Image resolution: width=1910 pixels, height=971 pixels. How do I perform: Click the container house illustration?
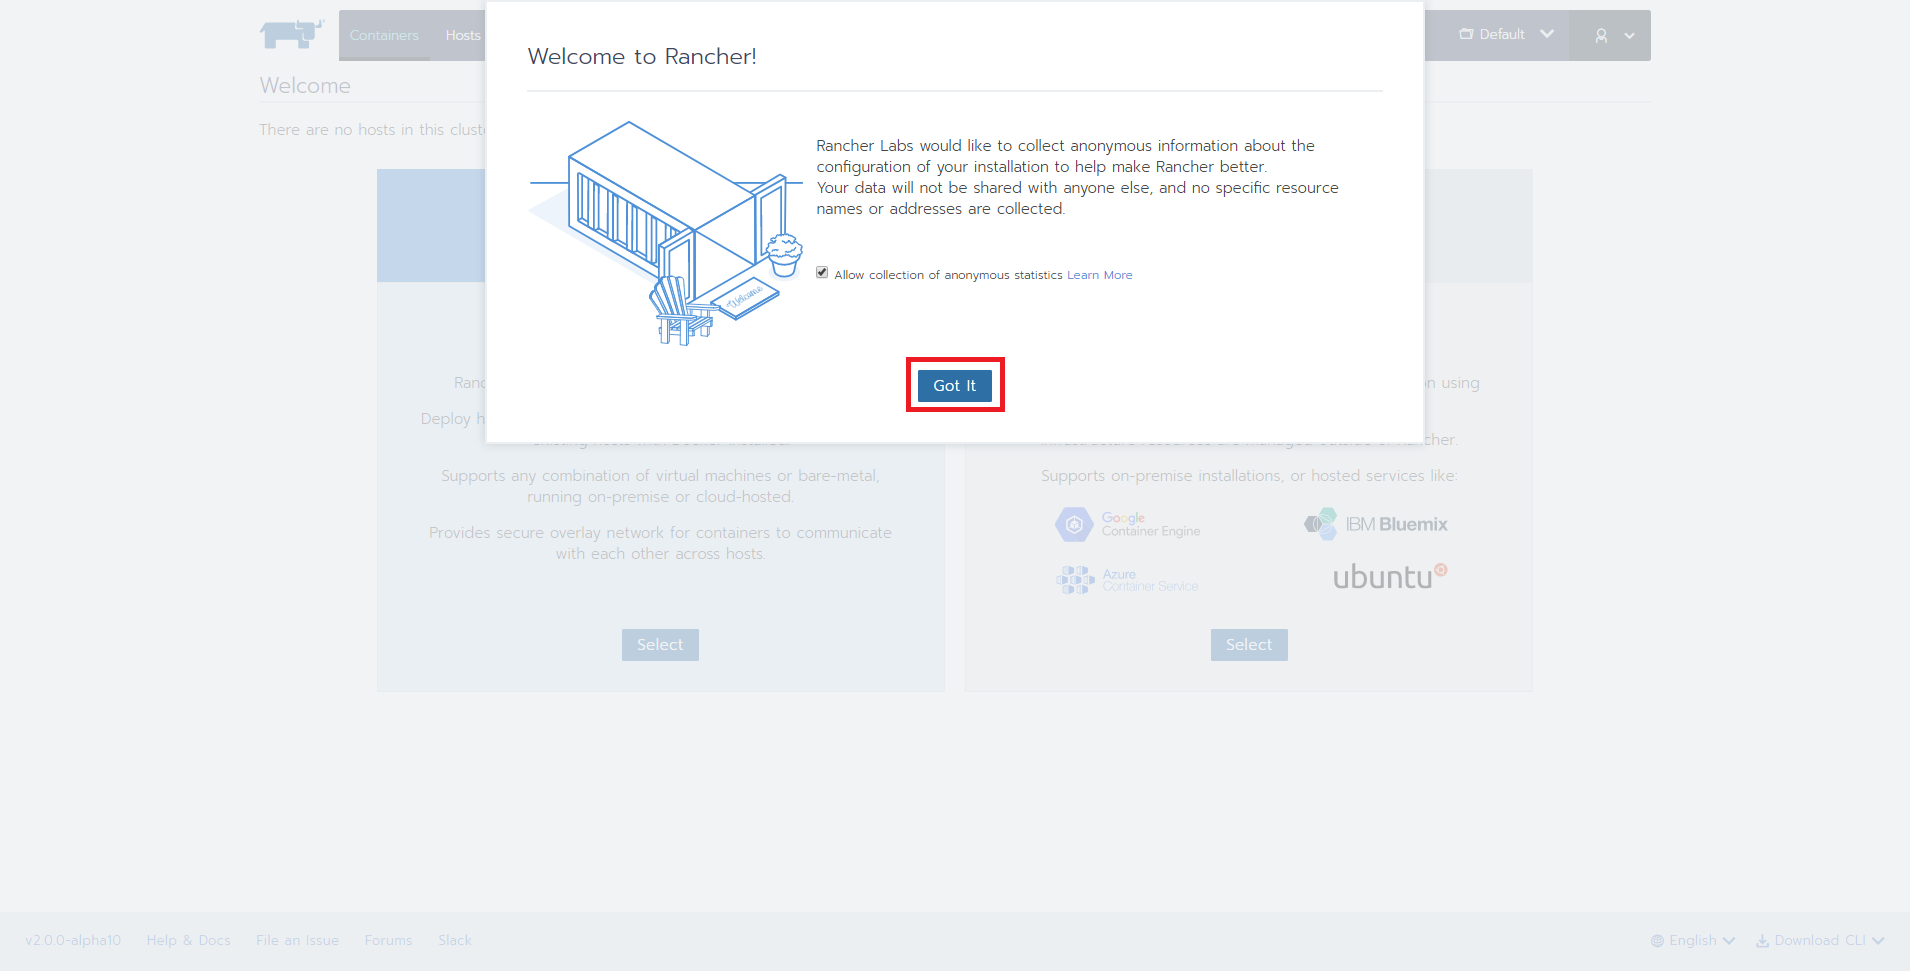(x=666, y=233)
